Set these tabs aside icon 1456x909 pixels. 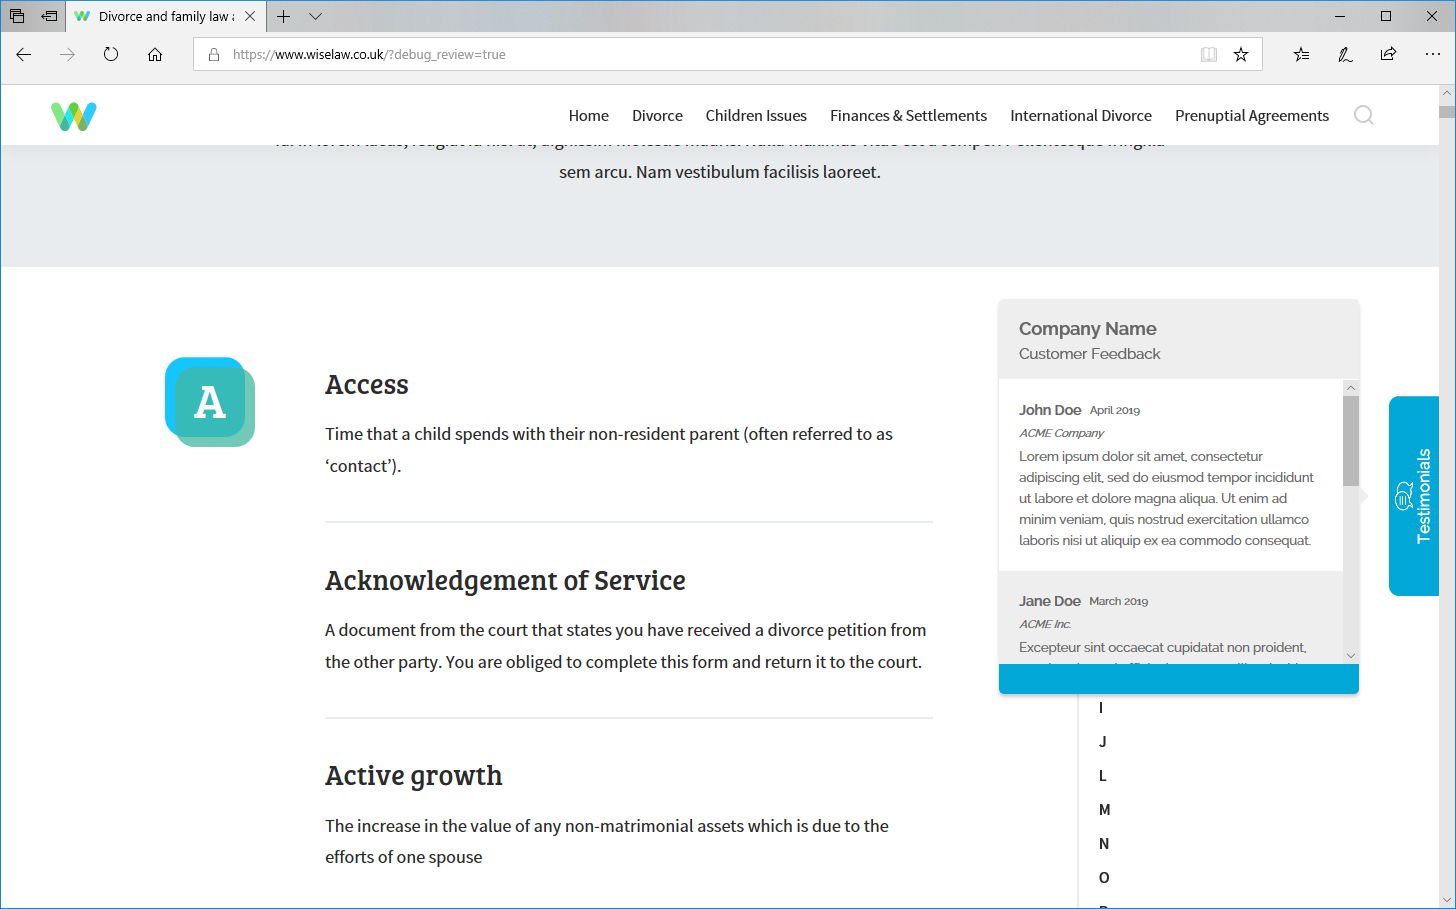[49, 16]
